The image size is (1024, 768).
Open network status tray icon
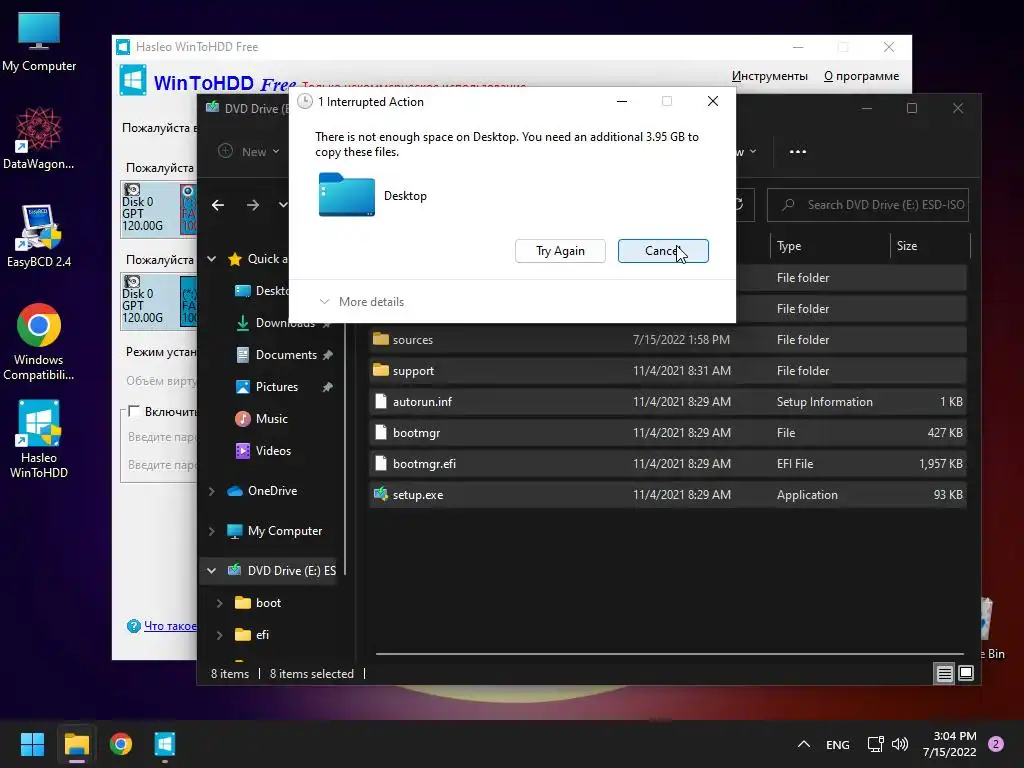[x=875, y=744]
